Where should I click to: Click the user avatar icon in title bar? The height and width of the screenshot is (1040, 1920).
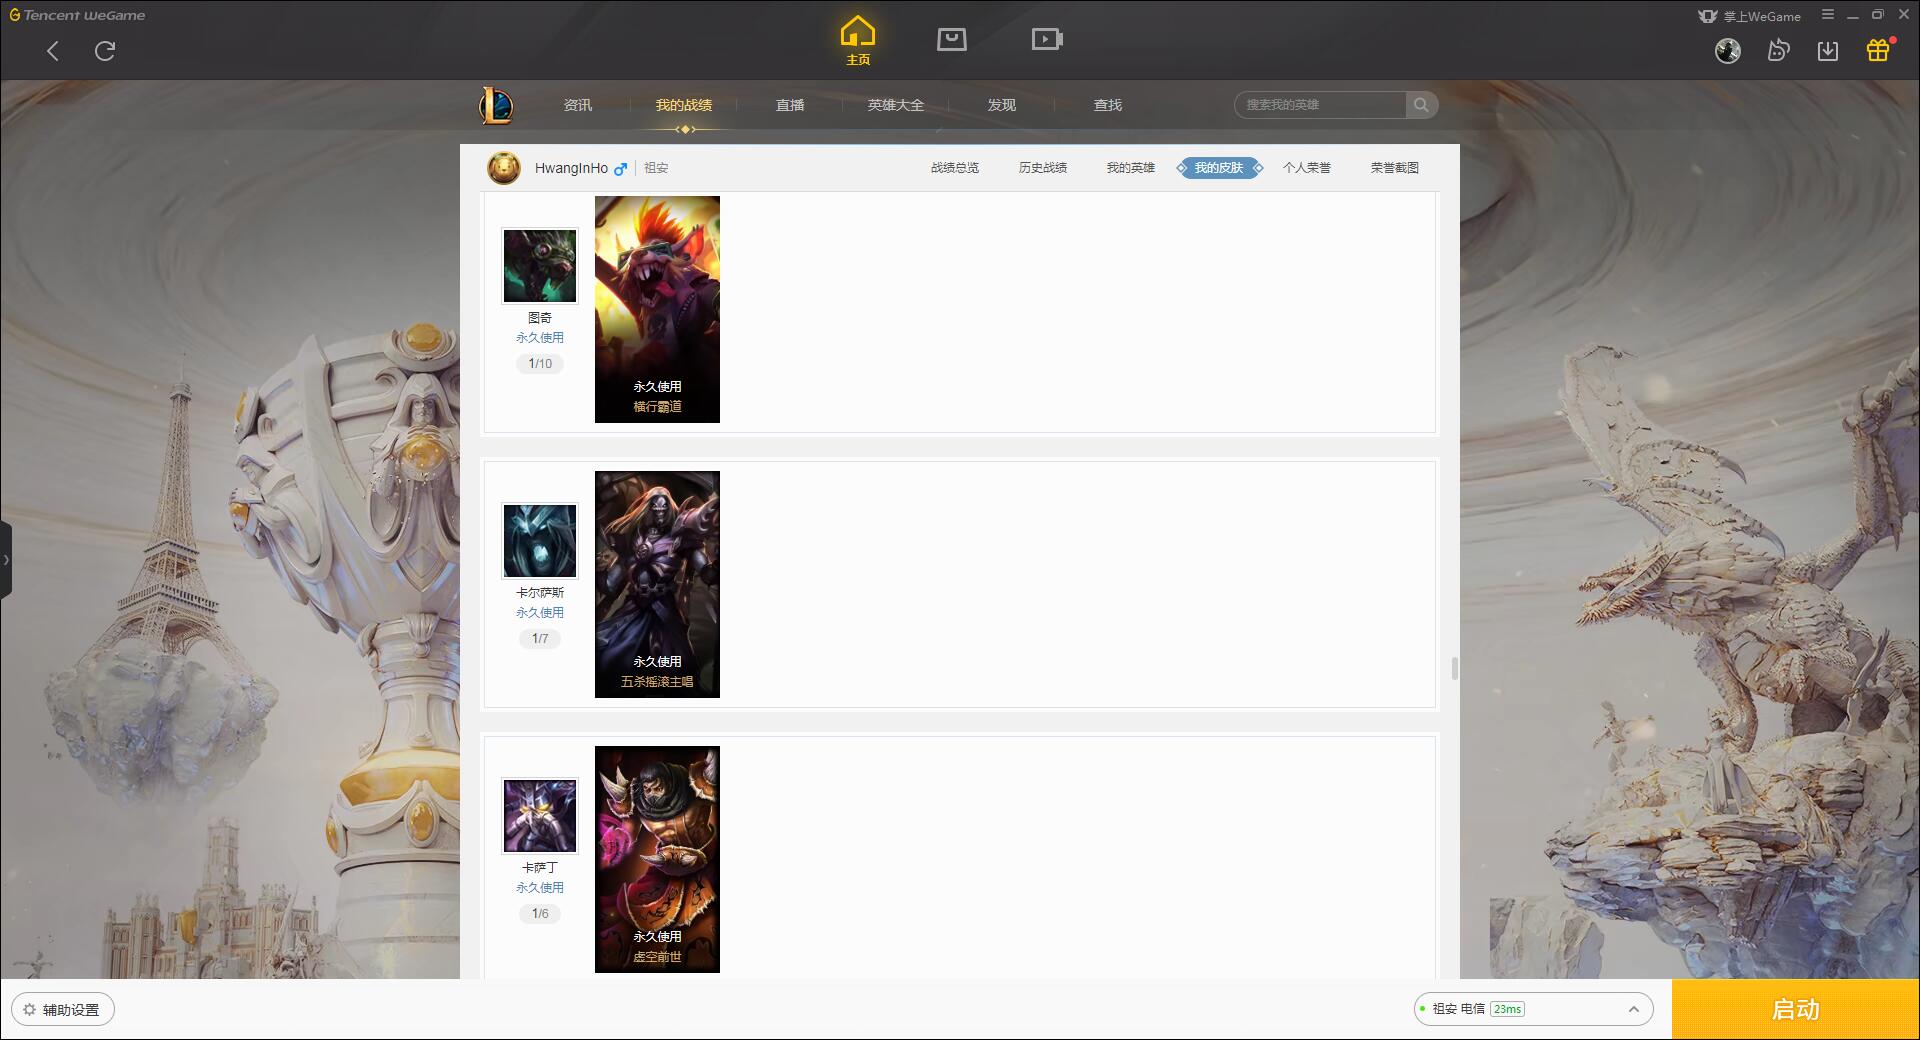point(1728,50)
